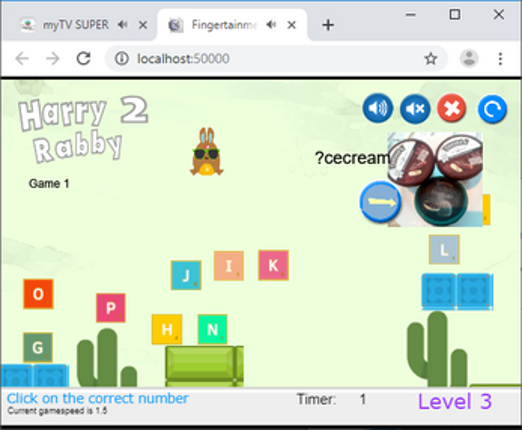
Task: Go forward in browser history
Action: pyautogui.click(x=53, y=59)
